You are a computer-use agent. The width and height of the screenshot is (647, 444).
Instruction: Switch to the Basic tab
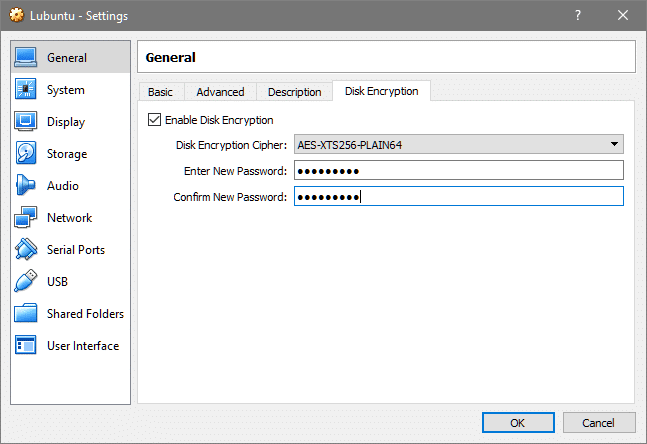coord(160,92)
